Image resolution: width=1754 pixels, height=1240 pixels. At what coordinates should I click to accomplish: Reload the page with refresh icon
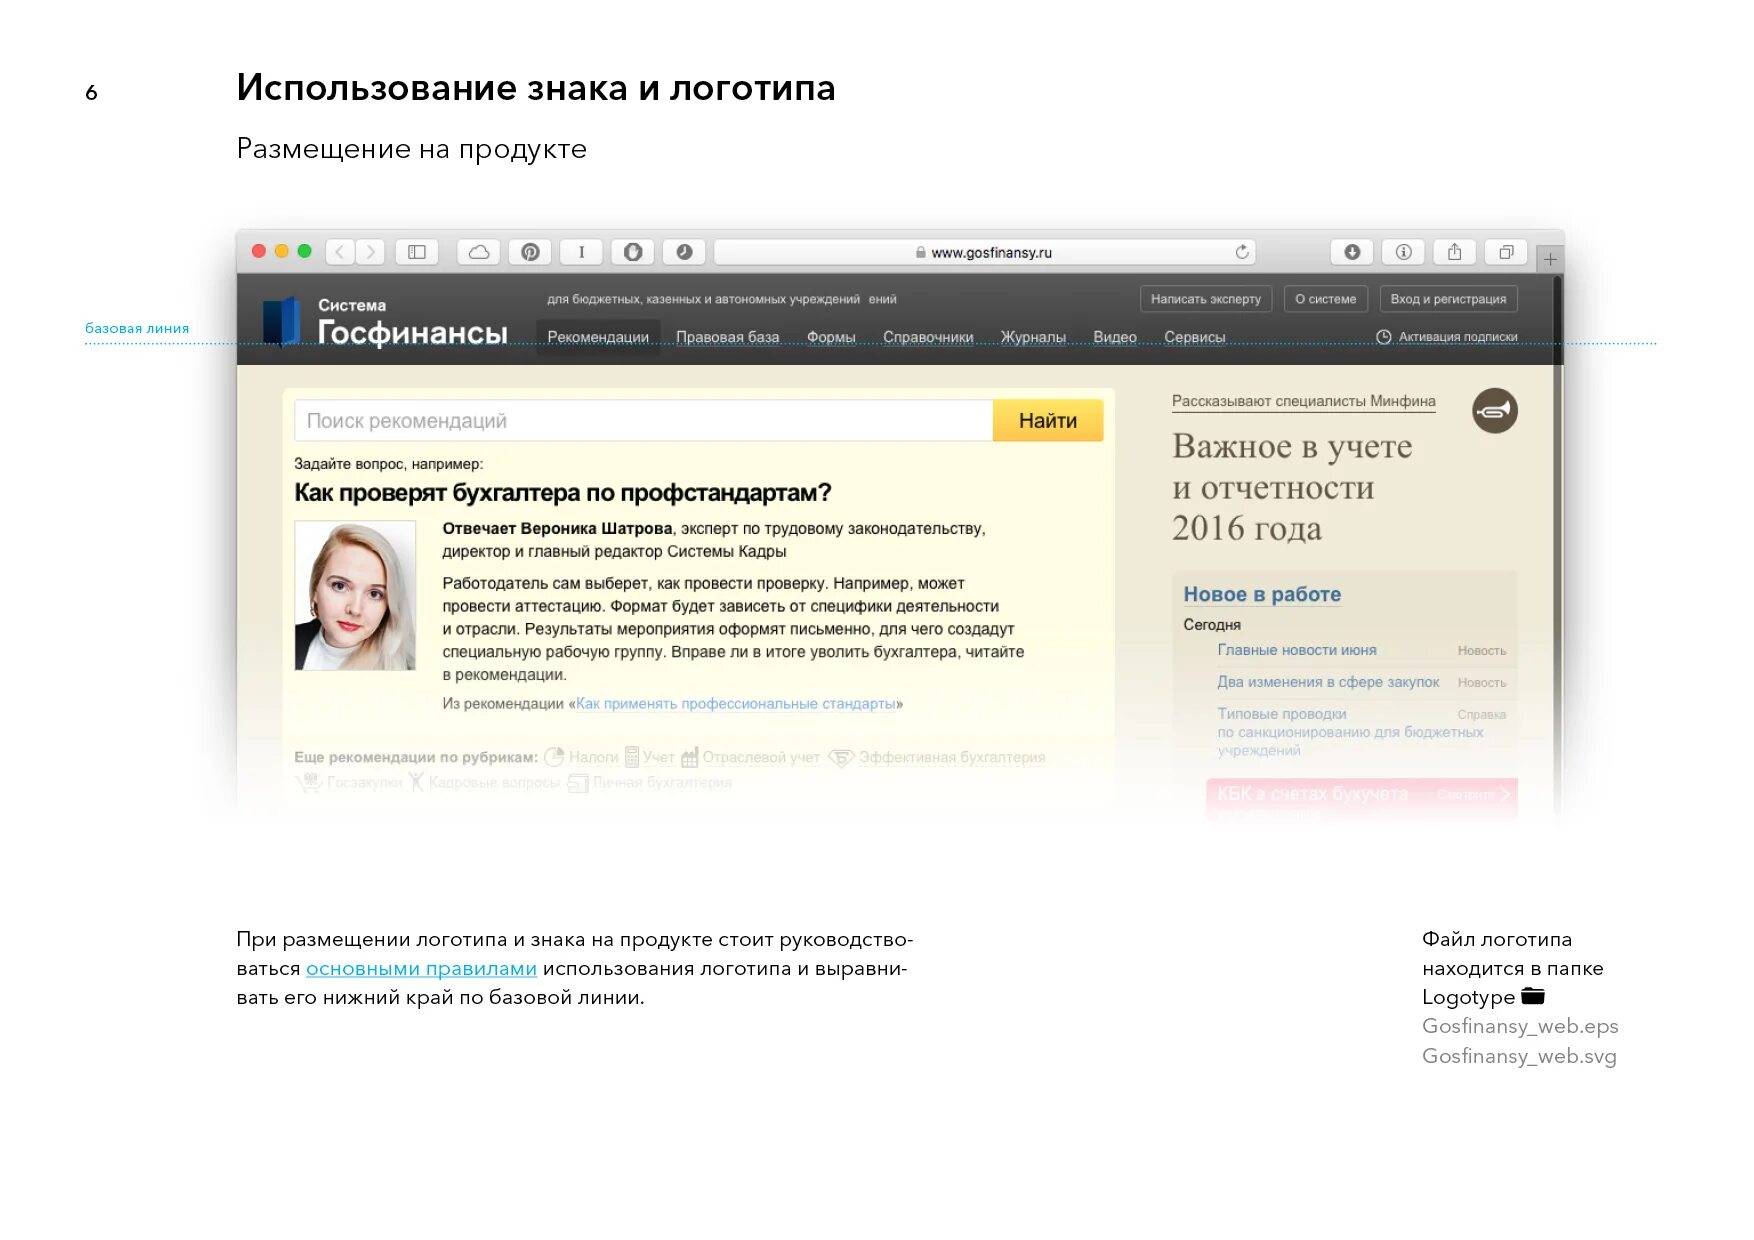(x=1242, y=252)
